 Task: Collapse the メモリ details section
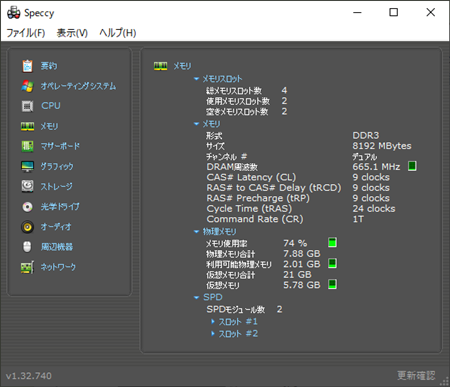click(x=196, y=124)
